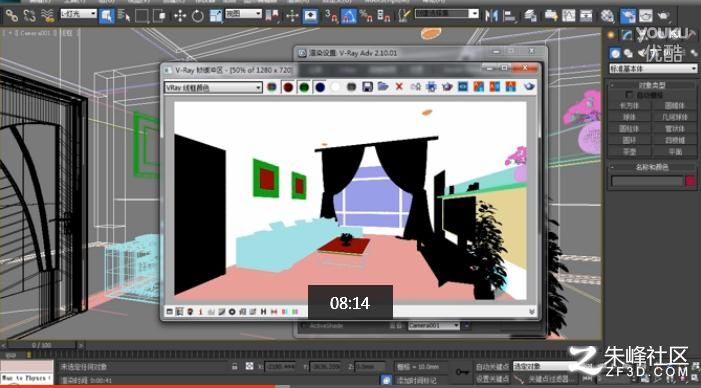Select the Rotate transform tool
701x388 pixels.
click(198, 16)
